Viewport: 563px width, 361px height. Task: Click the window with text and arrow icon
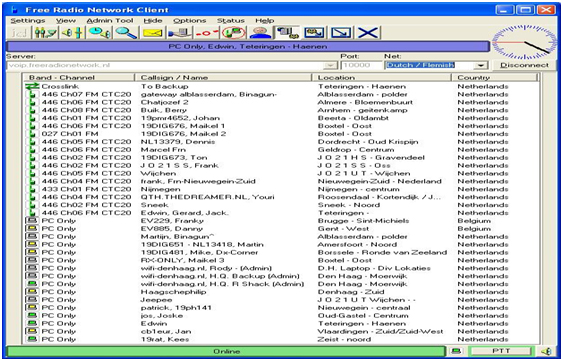coord(314,33)
